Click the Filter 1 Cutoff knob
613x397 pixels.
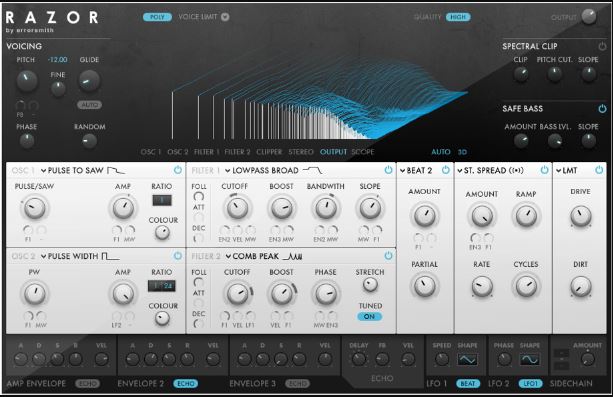pyautogui.click(x=237, y=208)
